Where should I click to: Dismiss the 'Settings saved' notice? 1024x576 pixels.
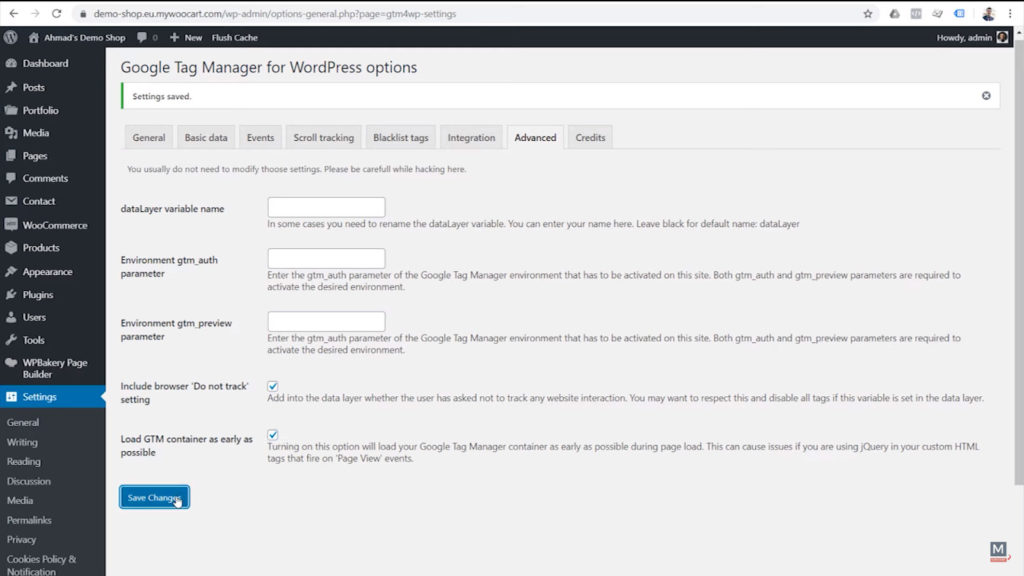coord(985,95)
